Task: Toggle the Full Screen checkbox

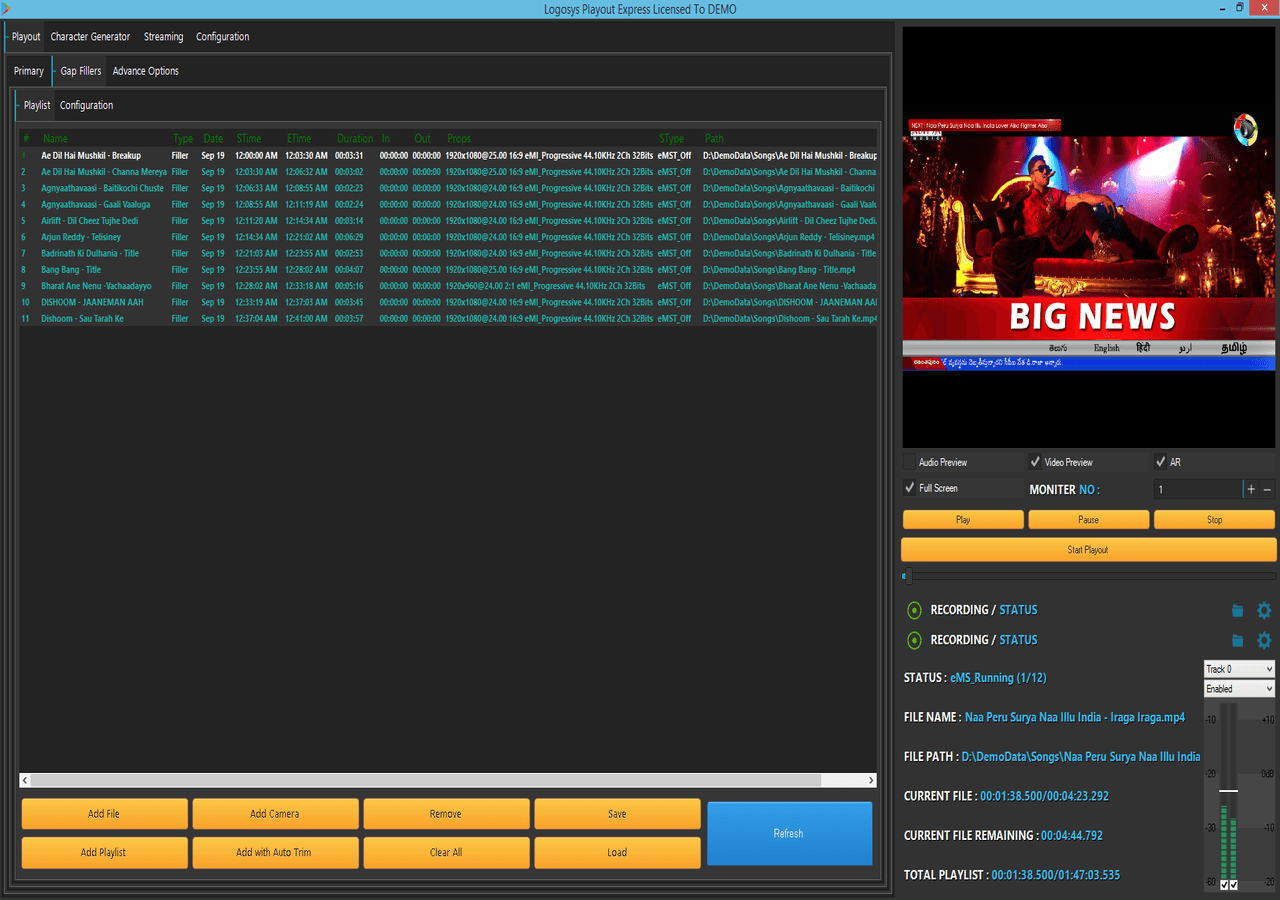Action: click(x=909, y=488)
